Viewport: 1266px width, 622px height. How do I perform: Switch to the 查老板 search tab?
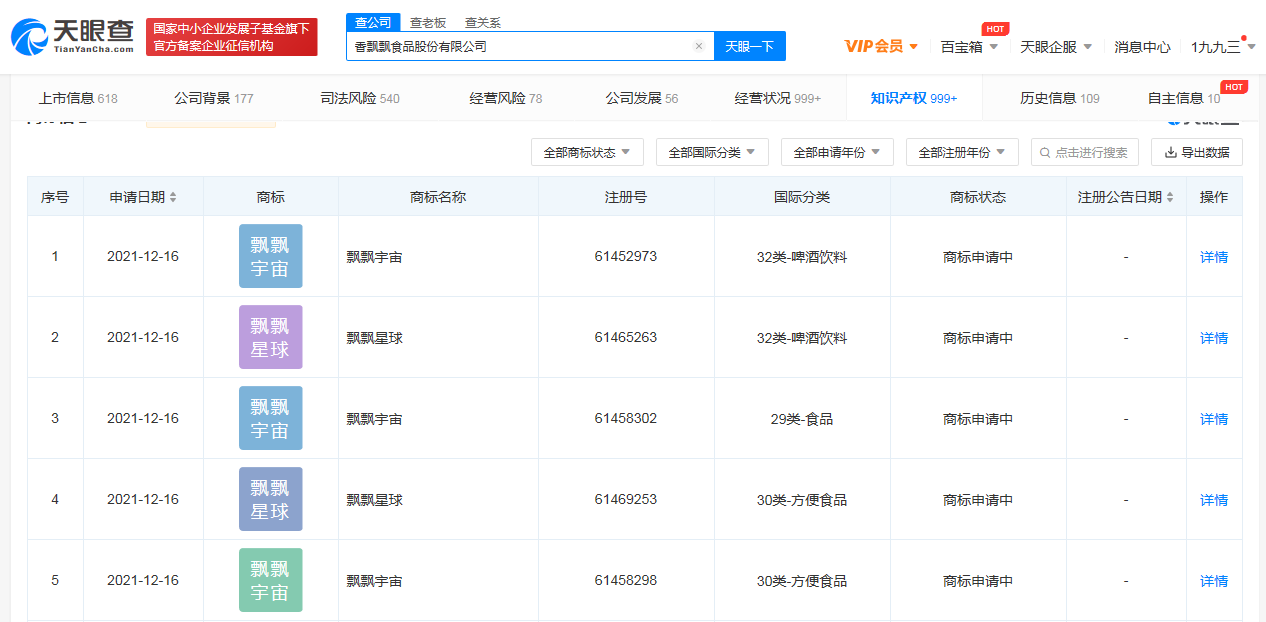[x=428, y=22]
